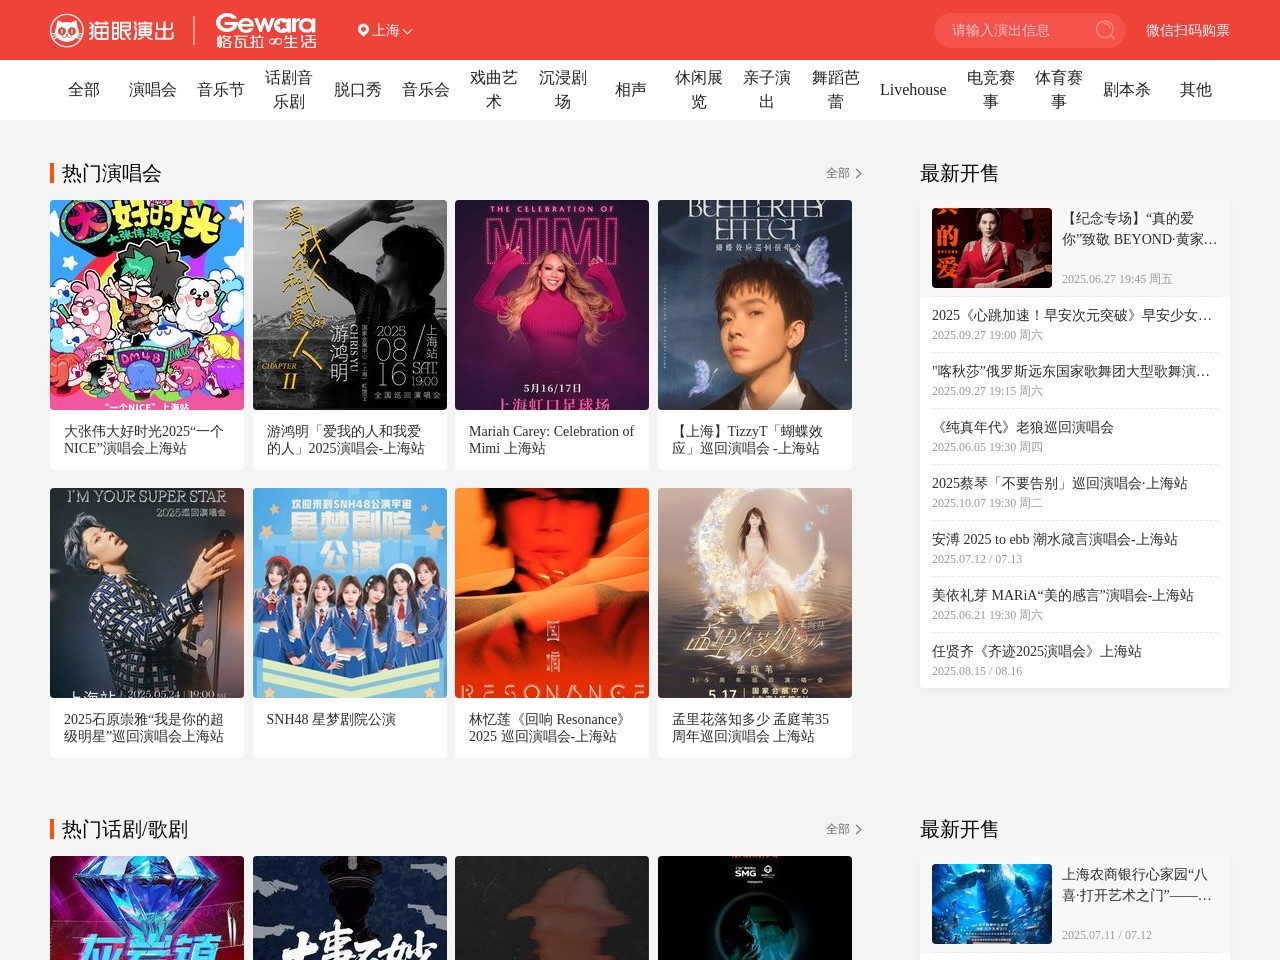The image size is (1280, 960).
Task: Open TizzyT Butterfly Effect poster
Action: click(755, 305)
